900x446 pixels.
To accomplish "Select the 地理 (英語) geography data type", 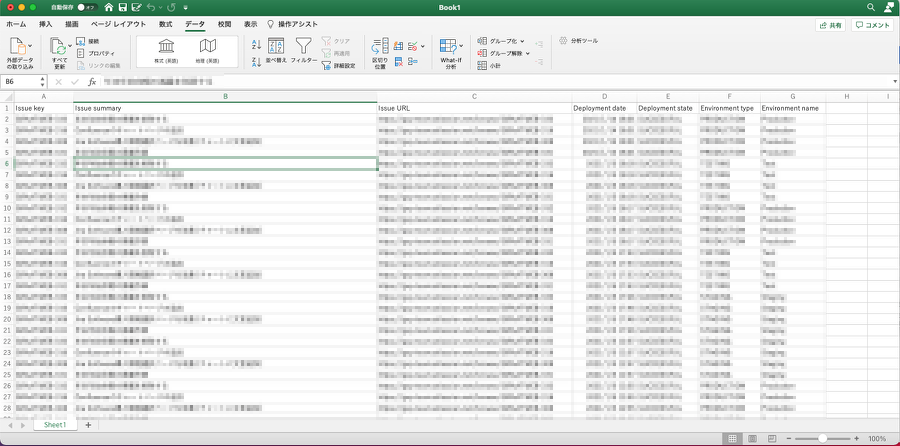I will pos(208,52).
